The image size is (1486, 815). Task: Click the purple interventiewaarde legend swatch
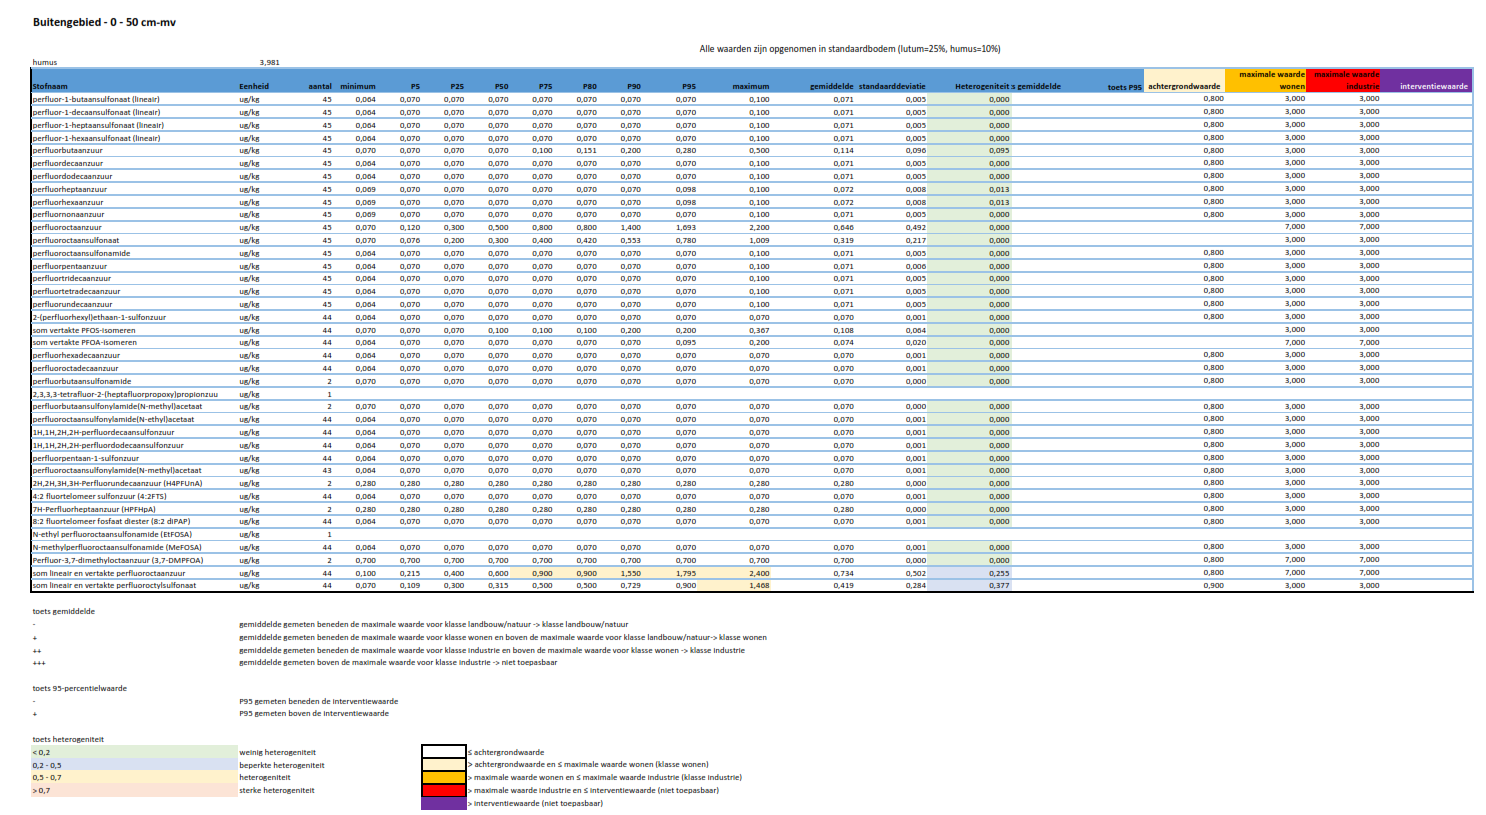pos(443,803)
